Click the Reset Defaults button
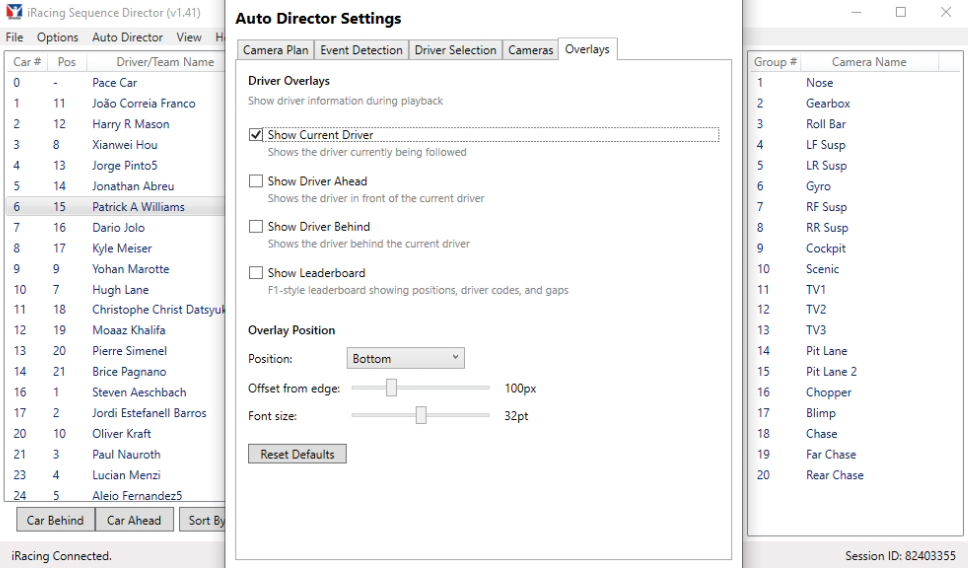The height and width of the screenshot is (568, 968). point(297,454)
